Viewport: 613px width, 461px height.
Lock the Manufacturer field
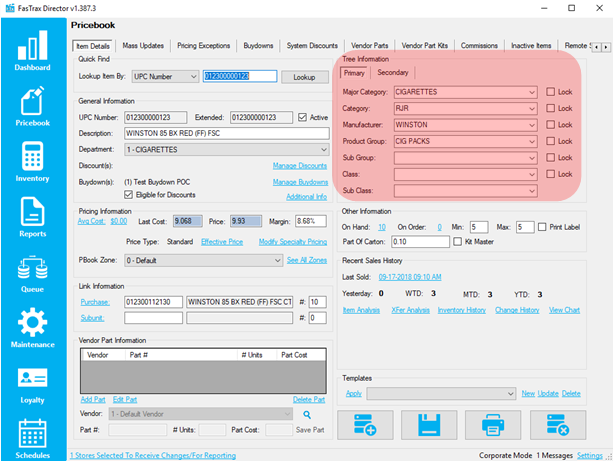coord(550,125)
